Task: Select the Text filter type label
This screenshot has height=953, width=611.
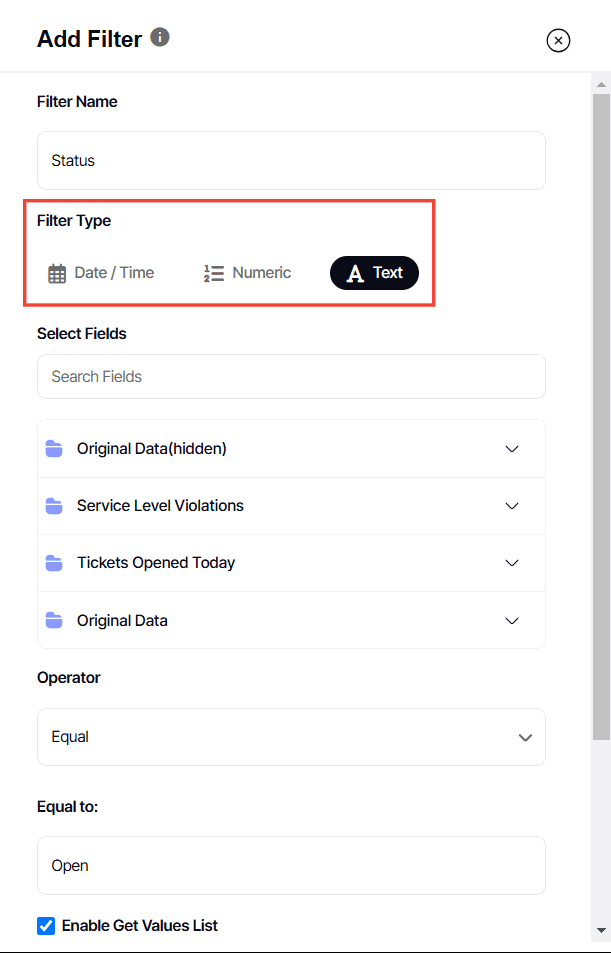Action: pyautogui.click(x=388, y=272)
